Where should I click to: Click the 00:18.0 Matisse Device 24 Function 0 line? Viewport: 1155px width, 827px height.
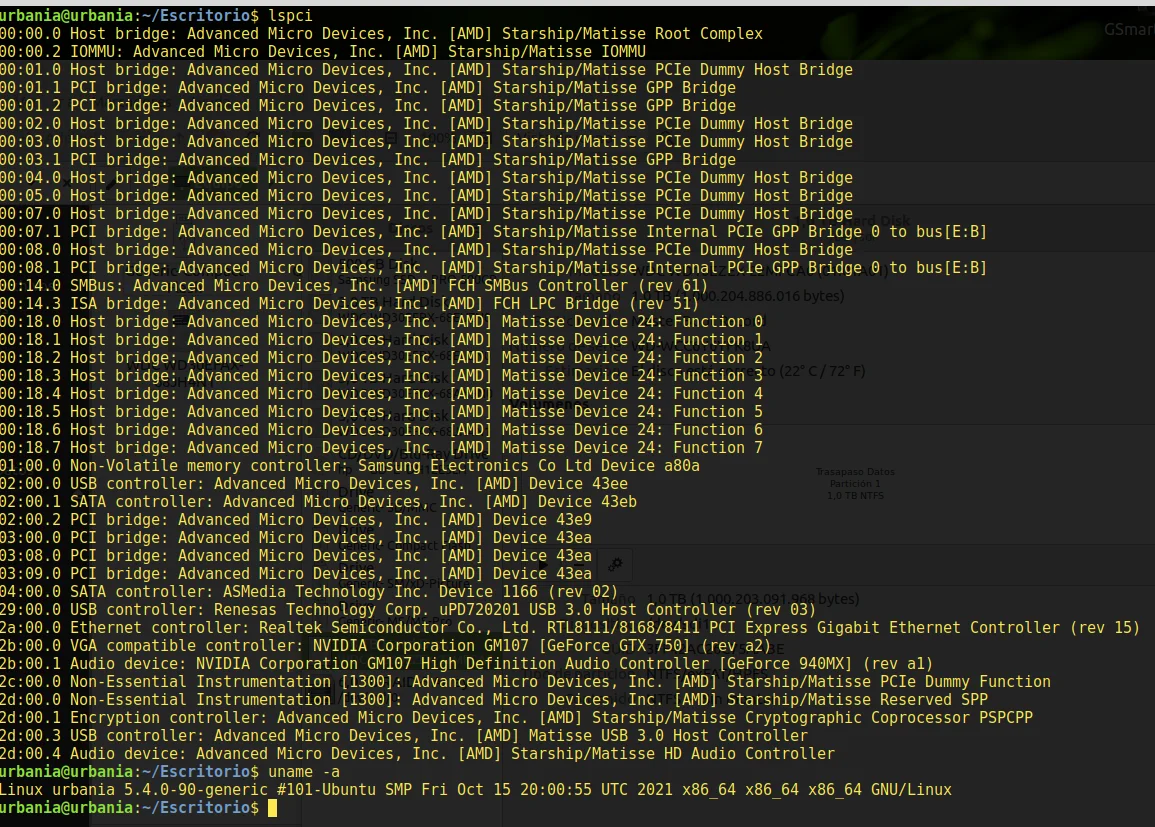point(382,323)
